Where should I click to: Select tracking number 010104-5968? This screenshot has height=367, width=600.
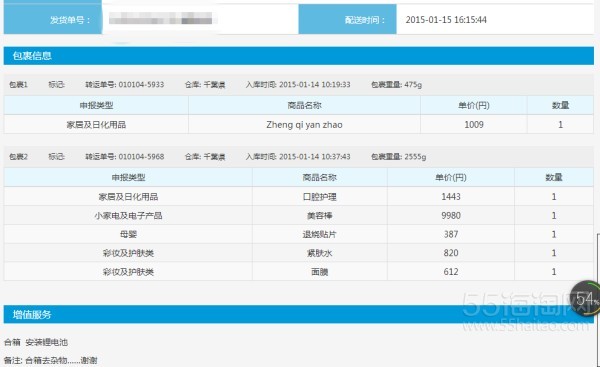tap(141, 157)
